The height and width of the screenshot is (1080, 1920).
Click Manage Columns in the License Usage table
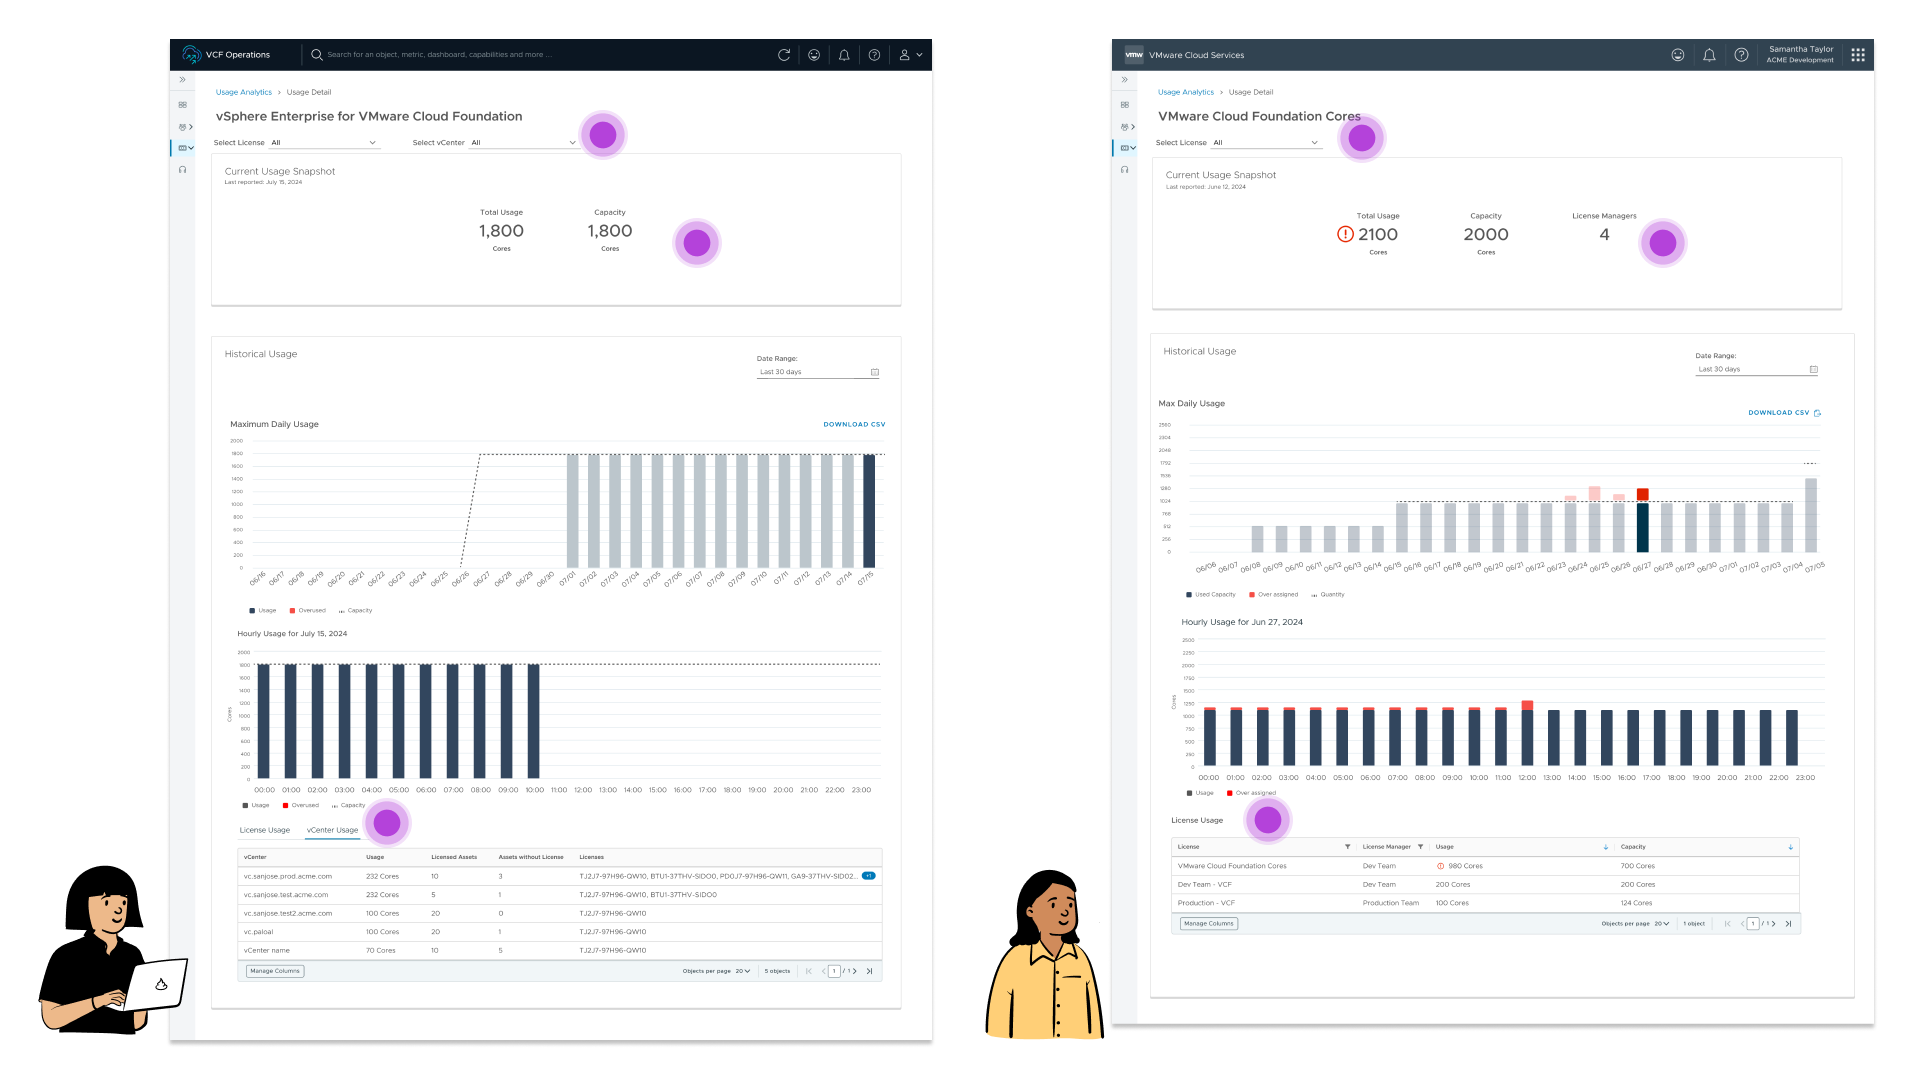(x=1209, y=924)
